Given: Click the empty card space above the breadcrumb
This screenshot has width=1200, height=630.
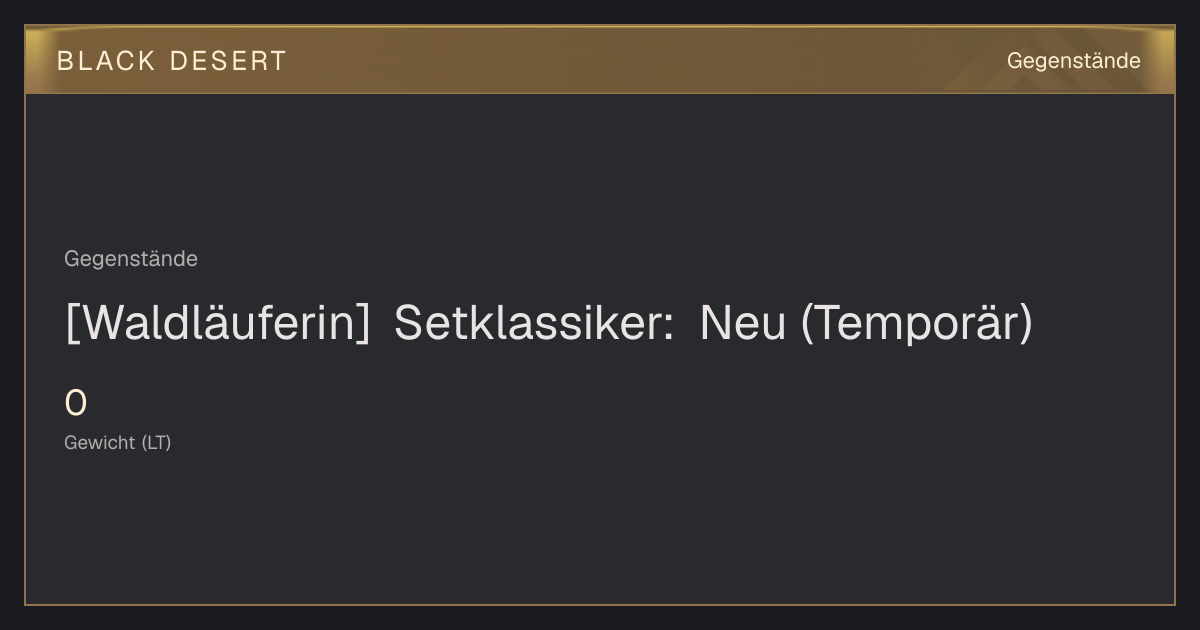Looking at the screenshot, I should [600, 170].
